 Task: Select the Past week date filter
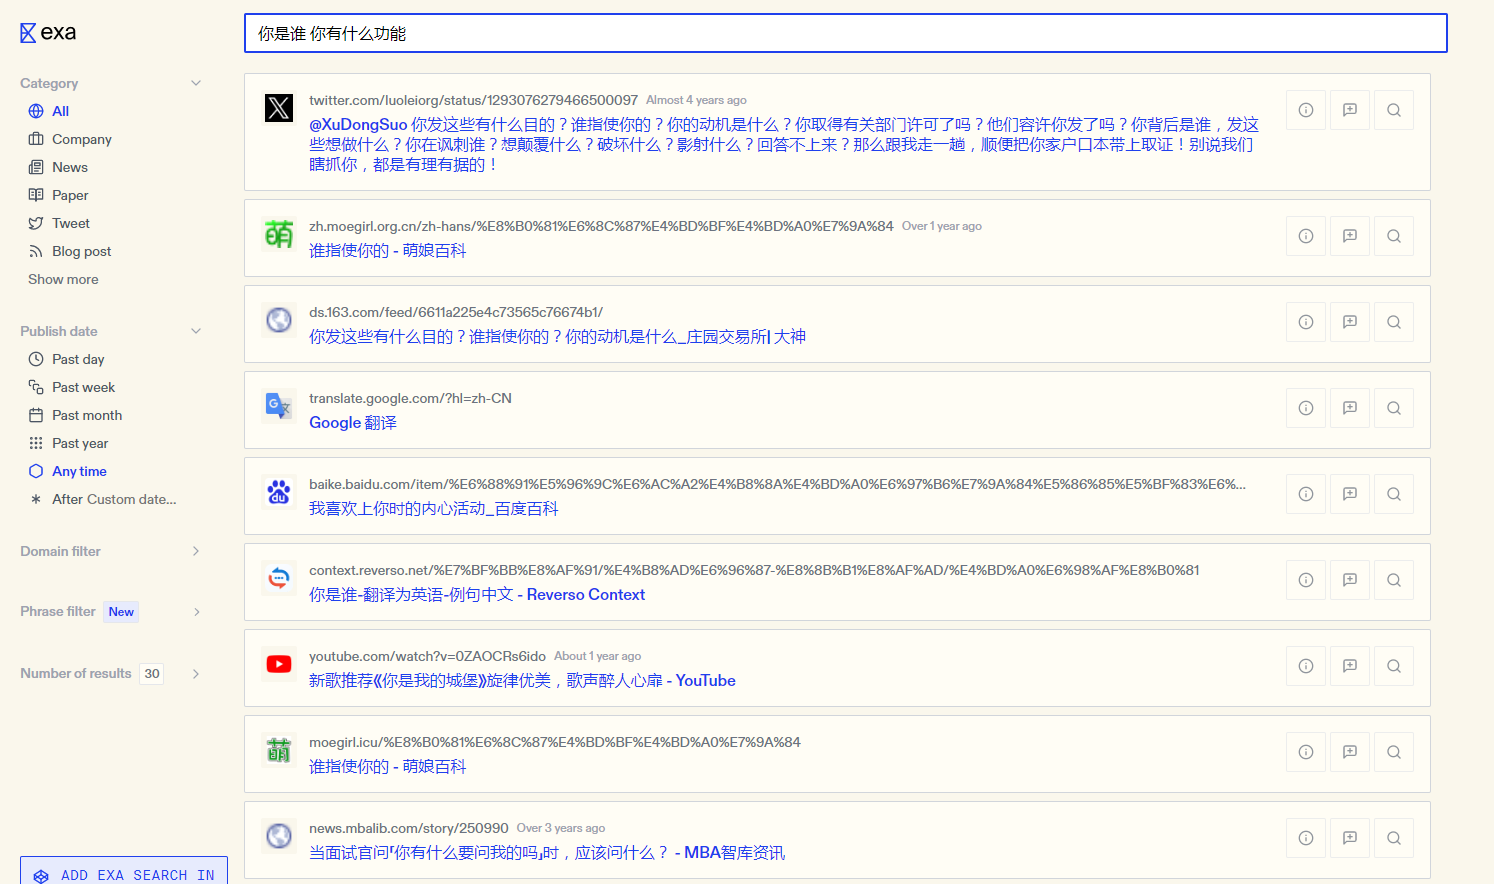click(71, 387)
